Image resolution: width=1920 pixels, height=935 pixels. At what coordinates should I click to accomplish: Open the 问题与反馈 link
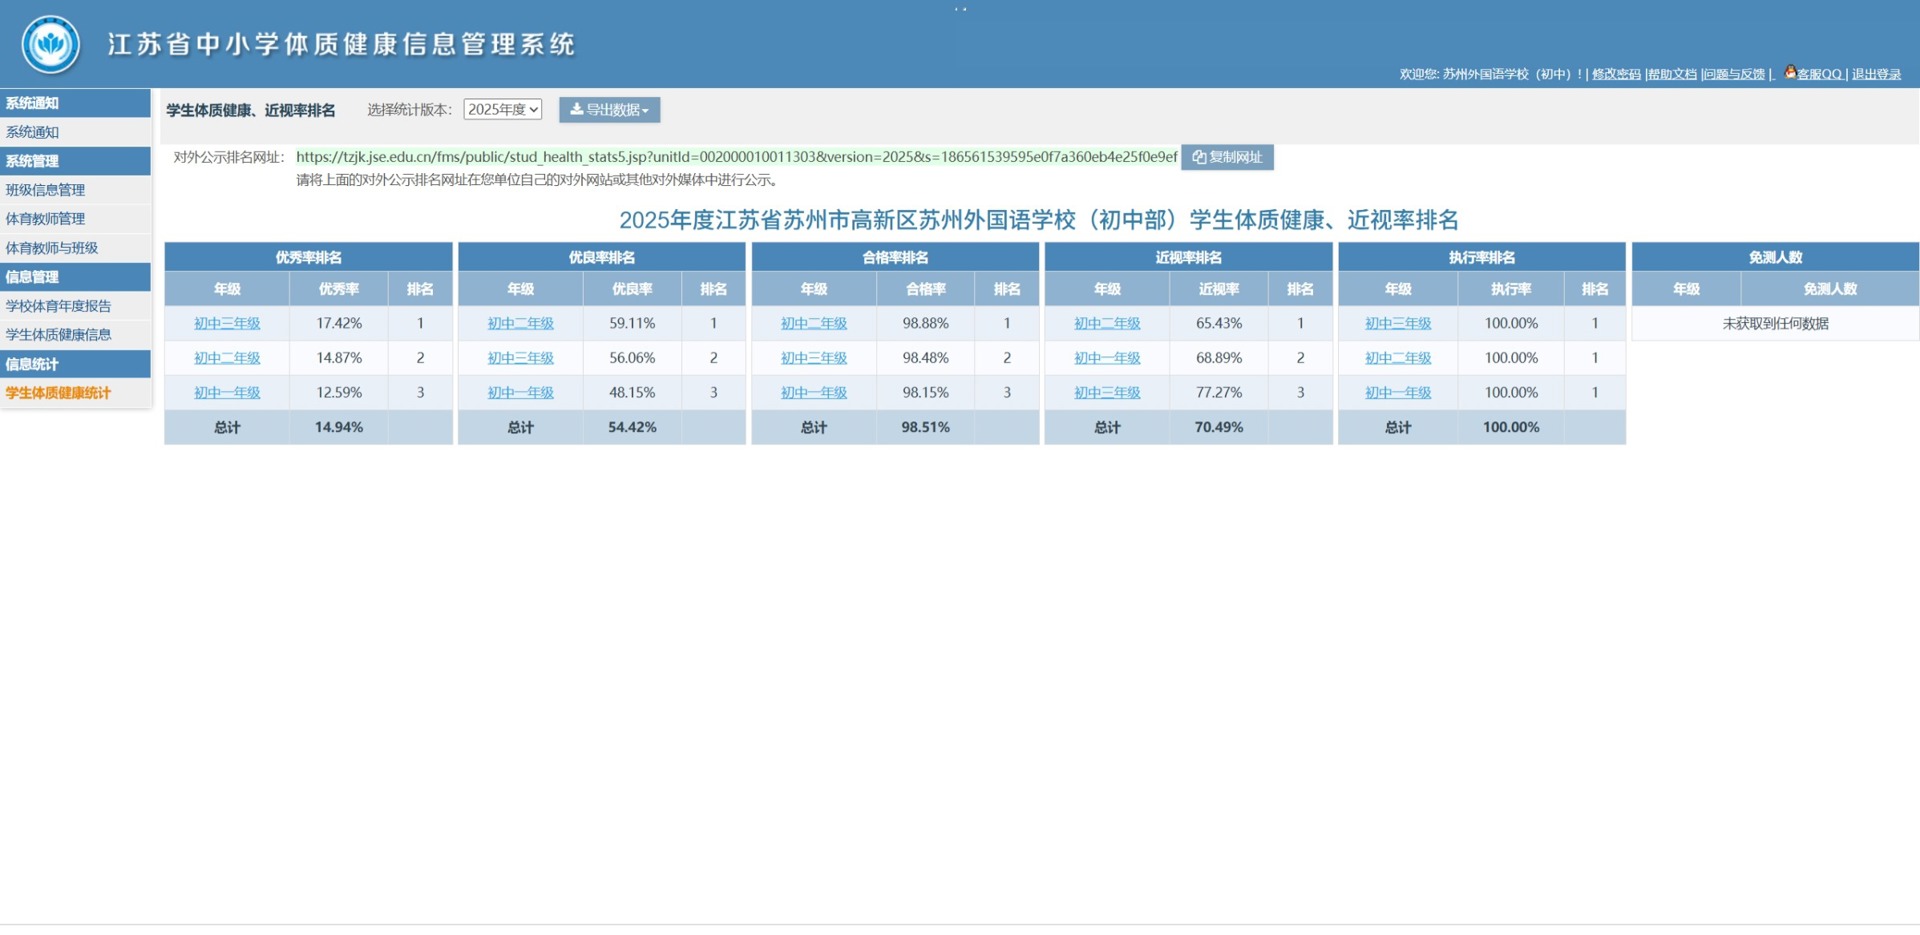coord(1735,74)
